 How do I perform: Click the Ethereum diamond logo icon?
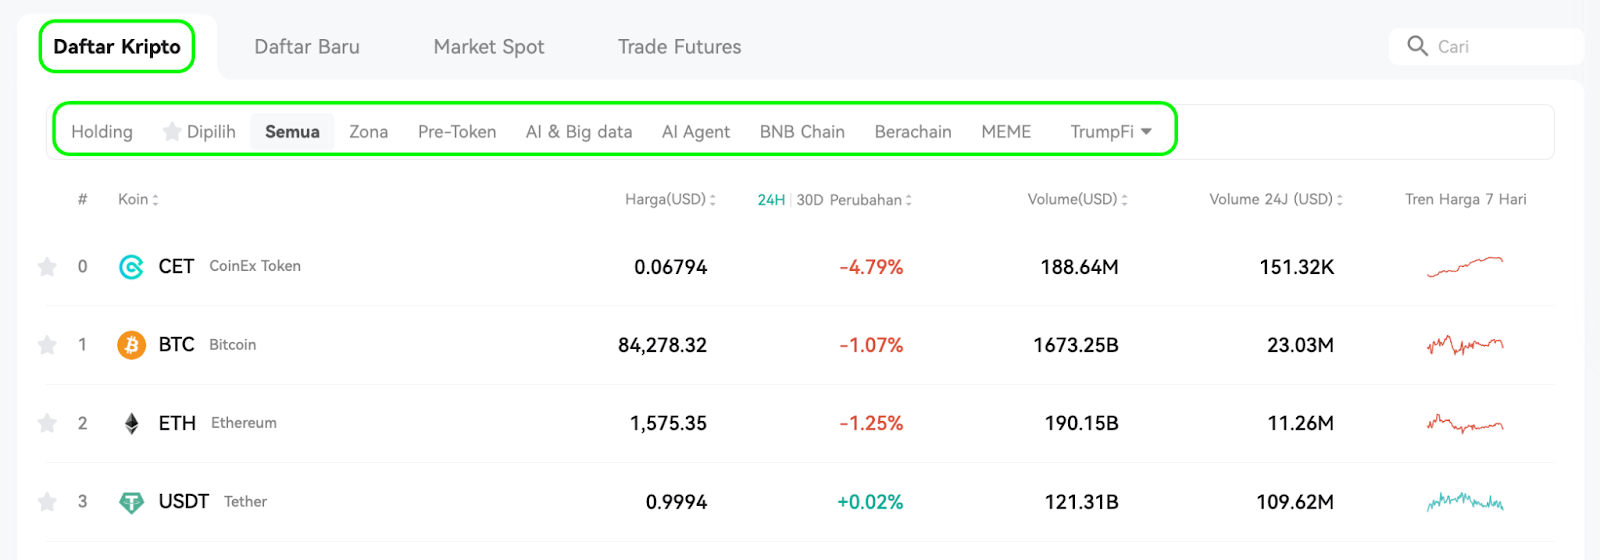tap(131, 424)
